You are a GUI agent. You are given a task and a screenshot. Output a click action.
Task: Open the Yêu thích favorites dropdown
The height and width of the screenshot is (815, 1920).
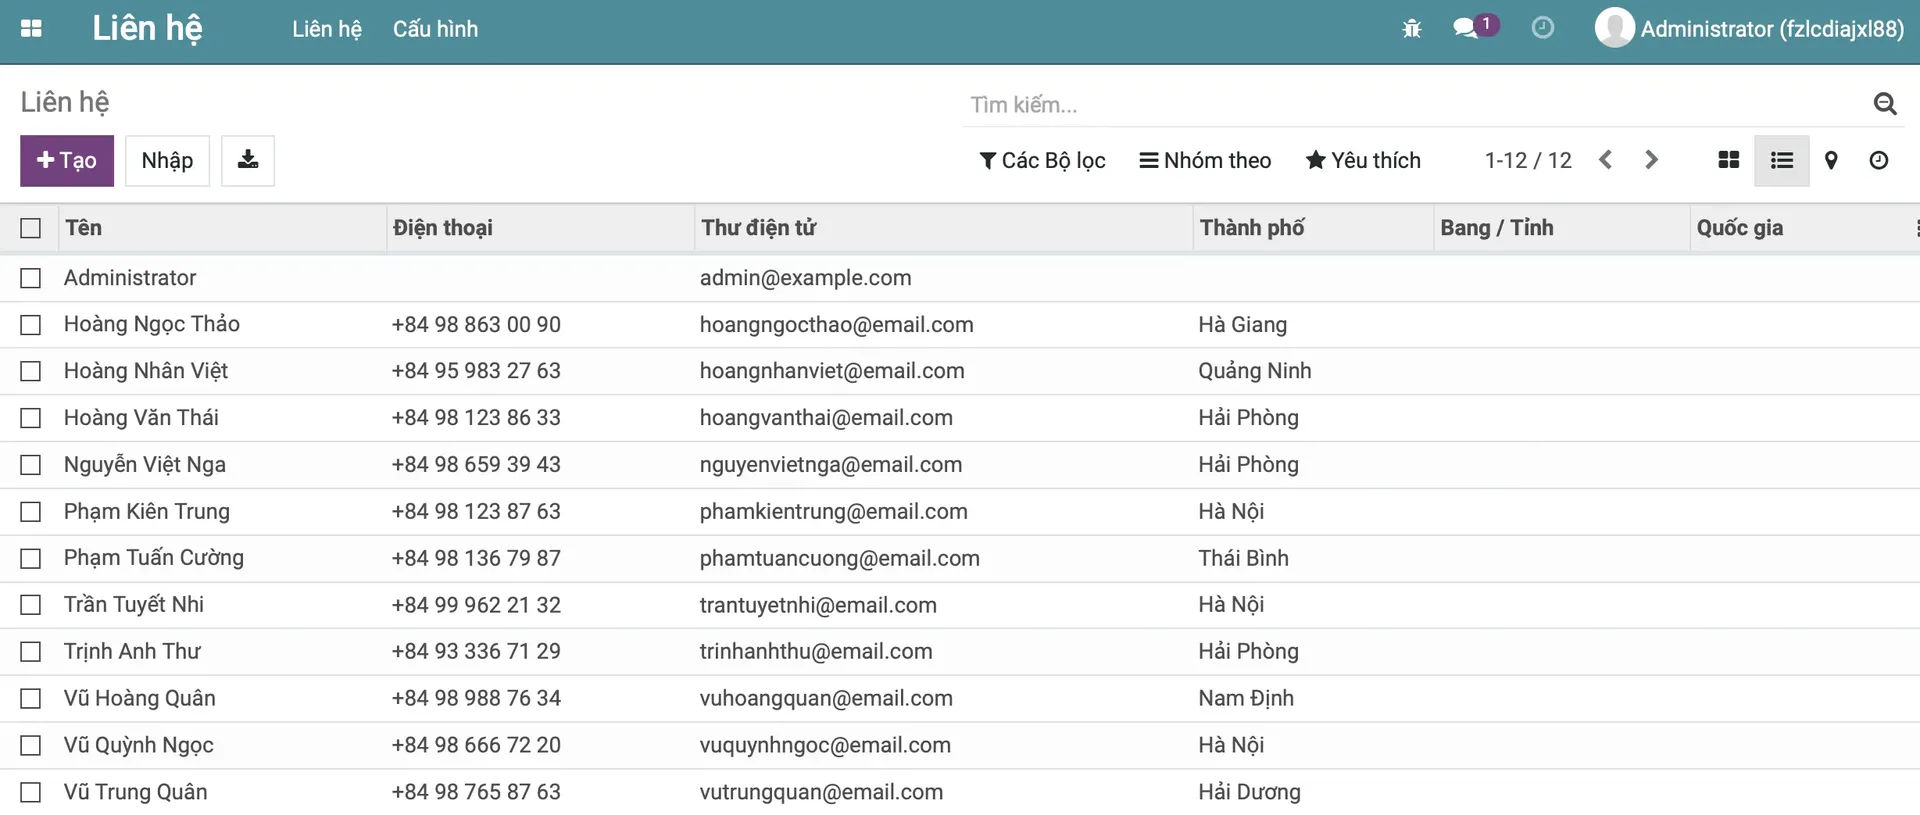[1363, 160]
